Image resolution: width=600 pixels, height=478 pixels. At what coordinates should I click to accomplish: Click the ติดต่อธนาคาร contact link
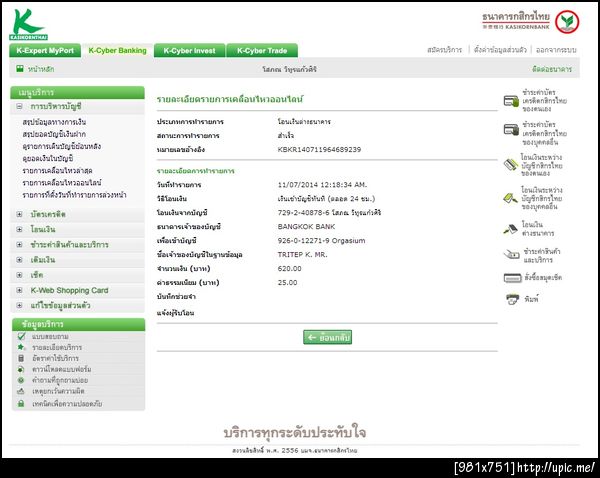click(x=552, y=69)
